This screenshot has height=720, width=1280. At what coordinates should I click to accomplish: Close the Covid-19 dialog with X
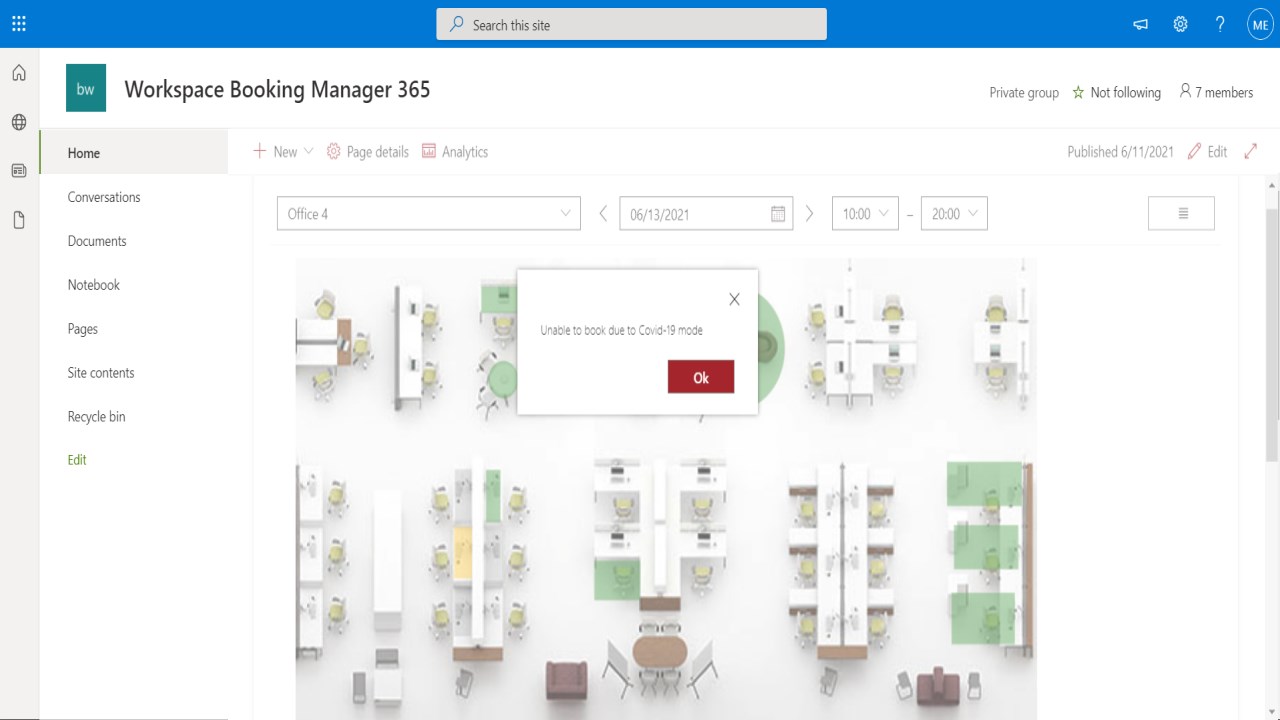click(734, 299)
